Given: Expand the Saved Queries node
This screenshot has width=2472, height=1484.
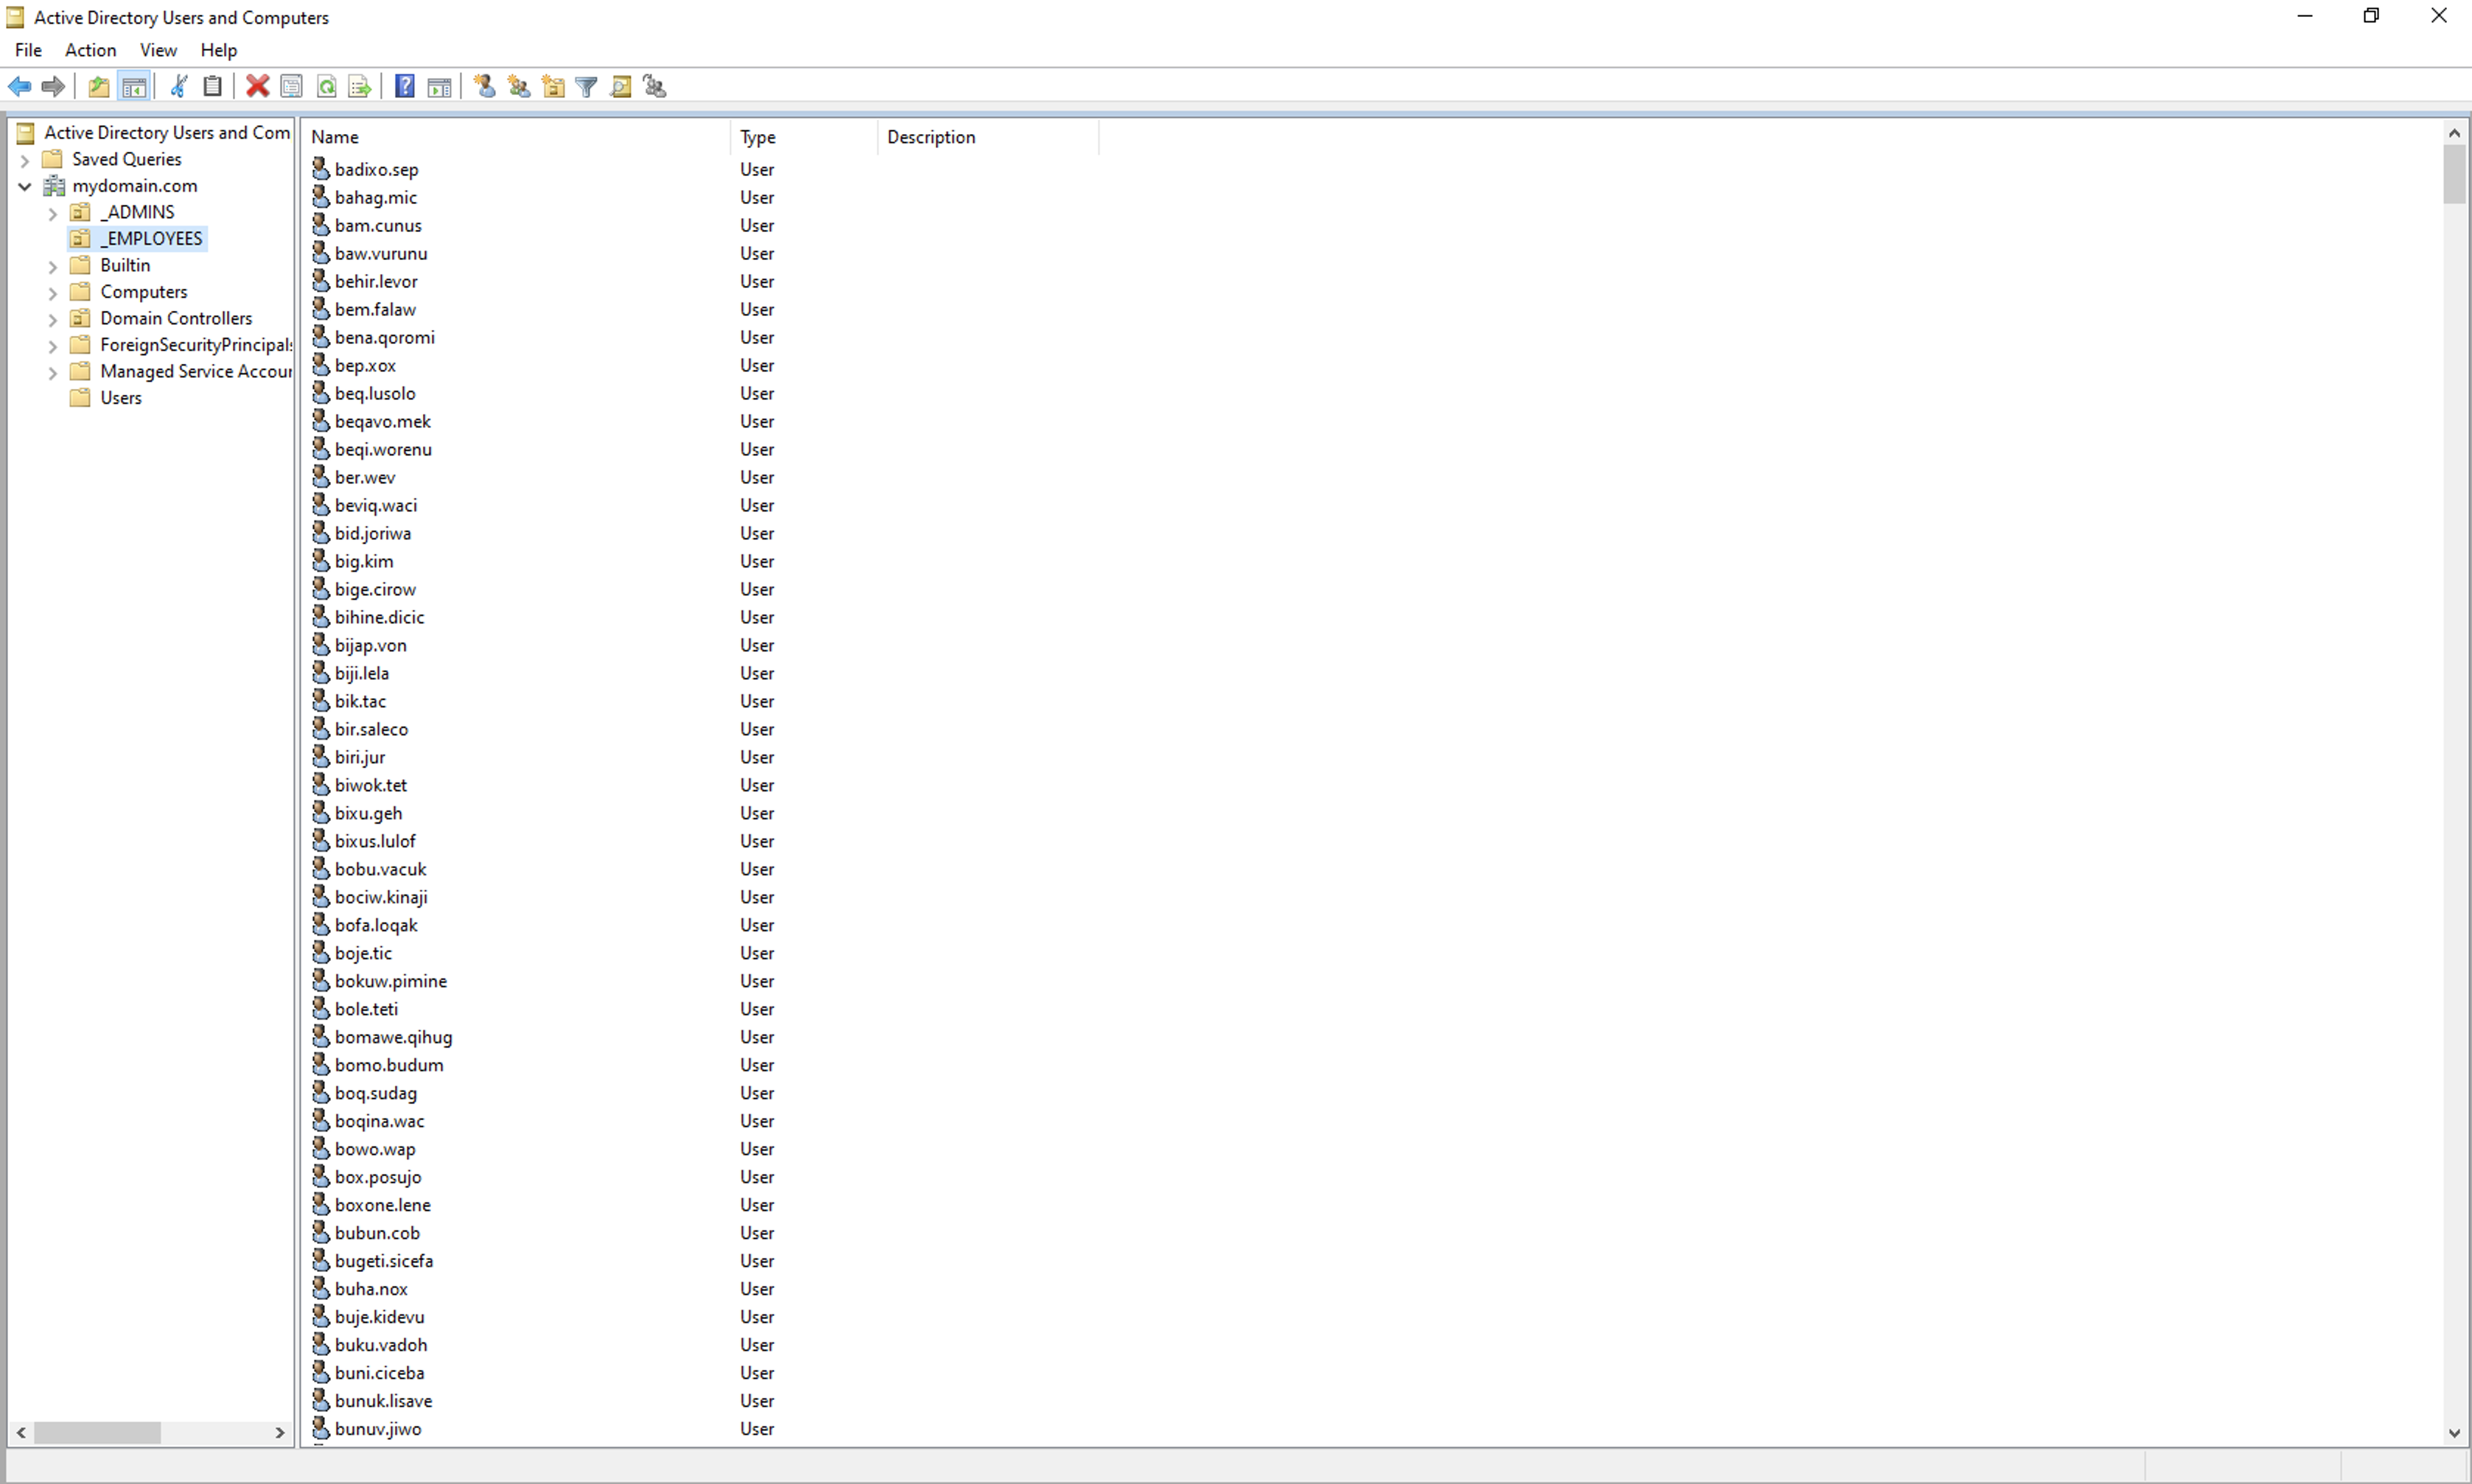Looking at the screenshot, I should (x=25, y=160).
